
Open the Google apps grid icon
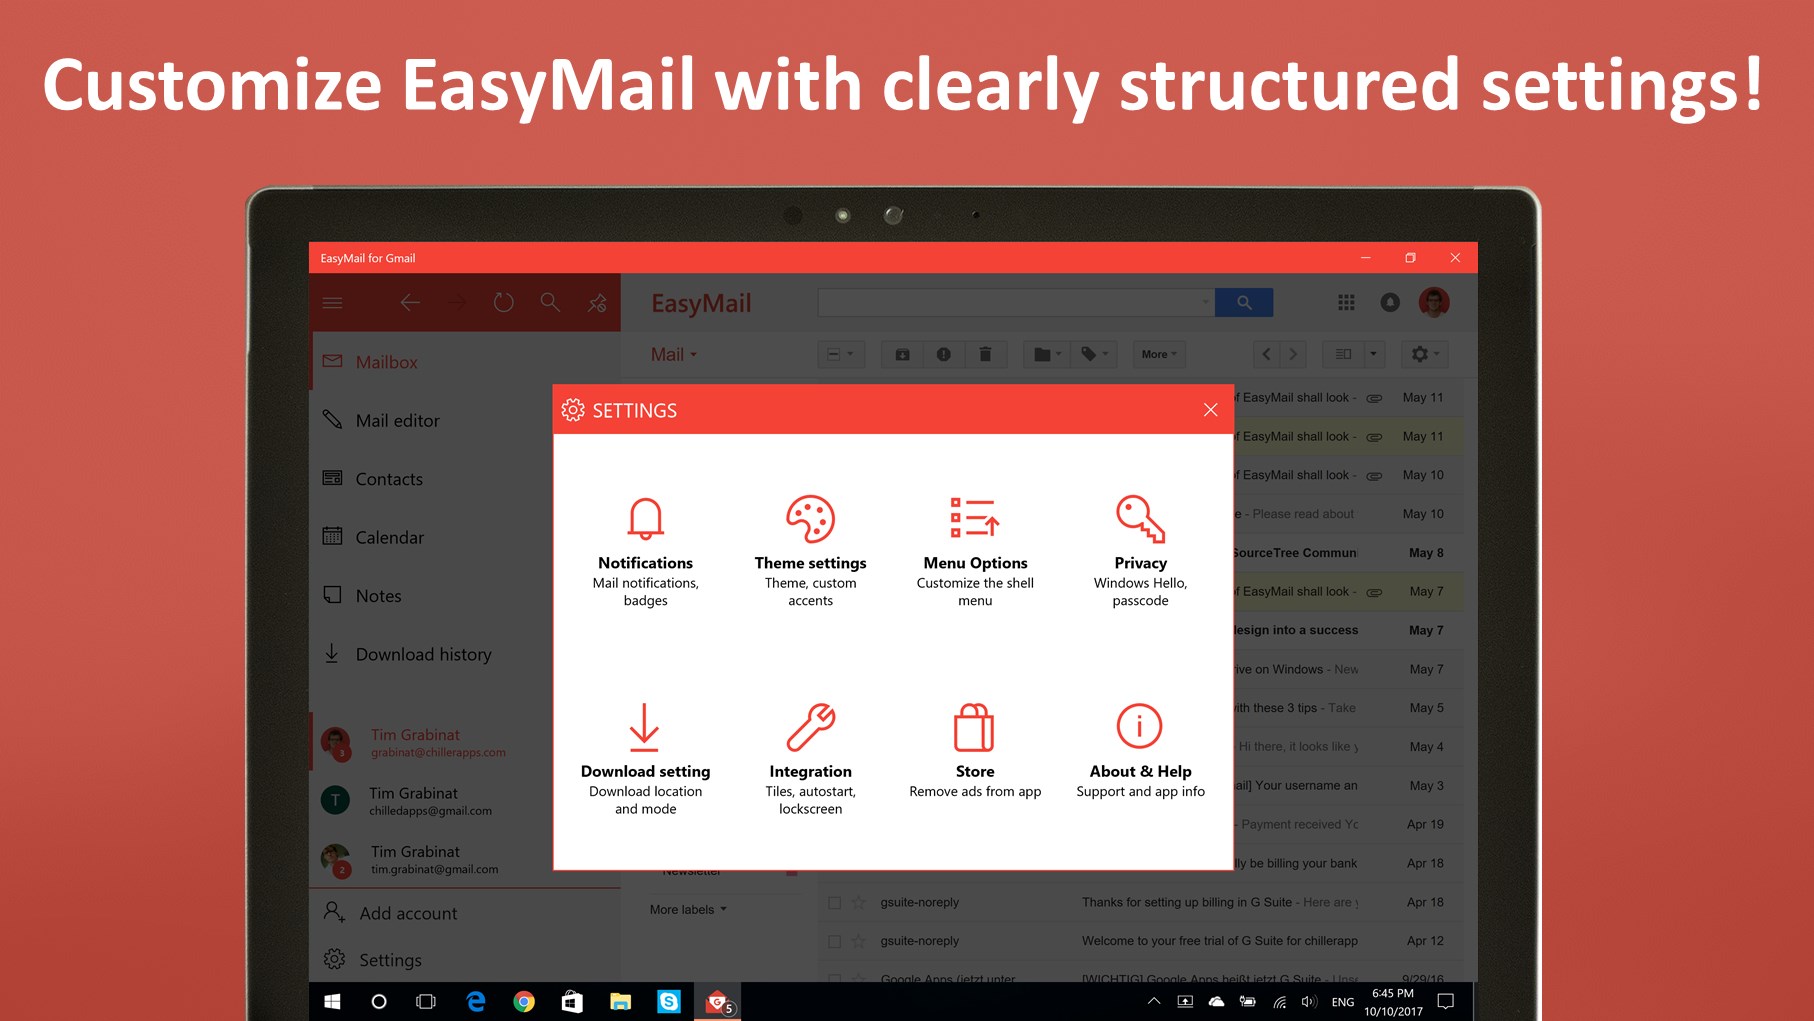click(1346, 302)
